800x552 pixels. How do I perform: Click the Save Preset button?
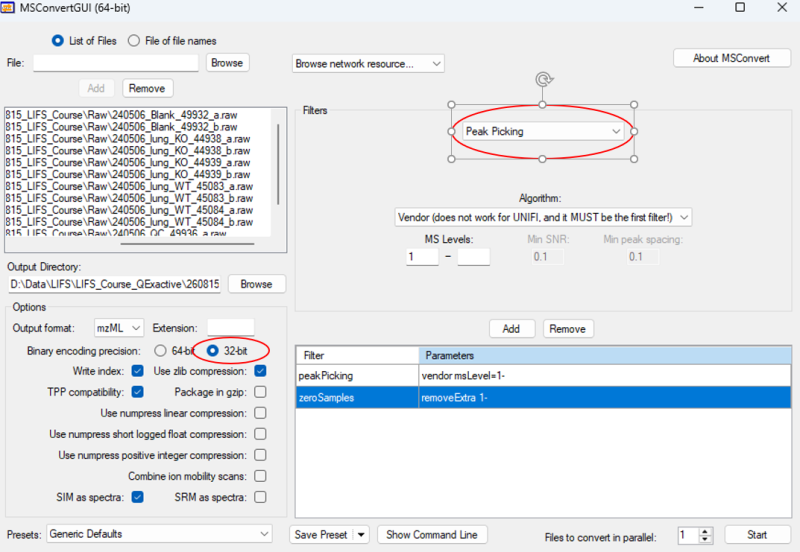321,535
